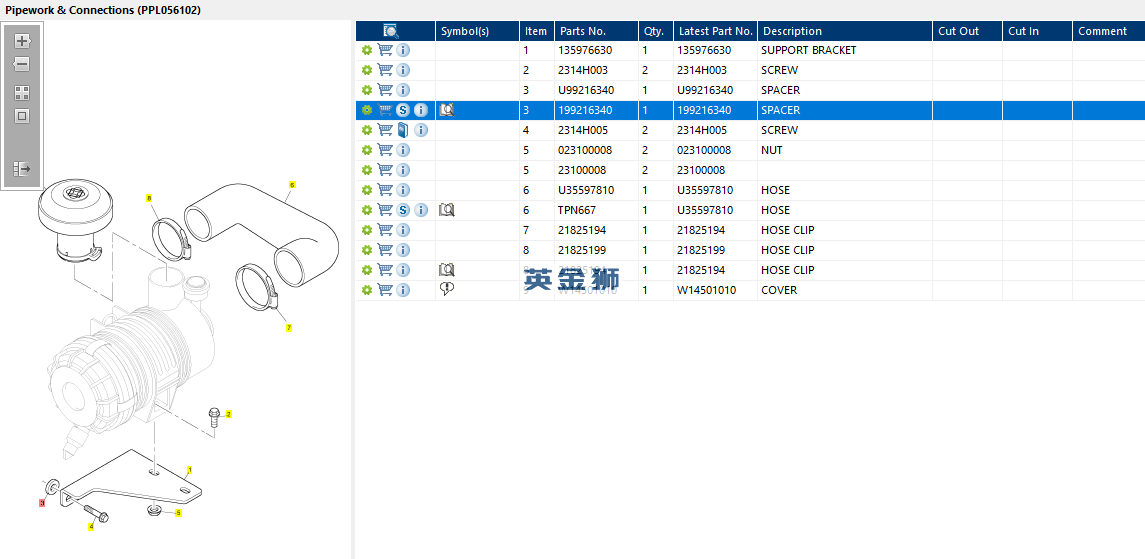Sort by the Item column header
This screenshot has width=1145, height=559.
coord(537,31)
